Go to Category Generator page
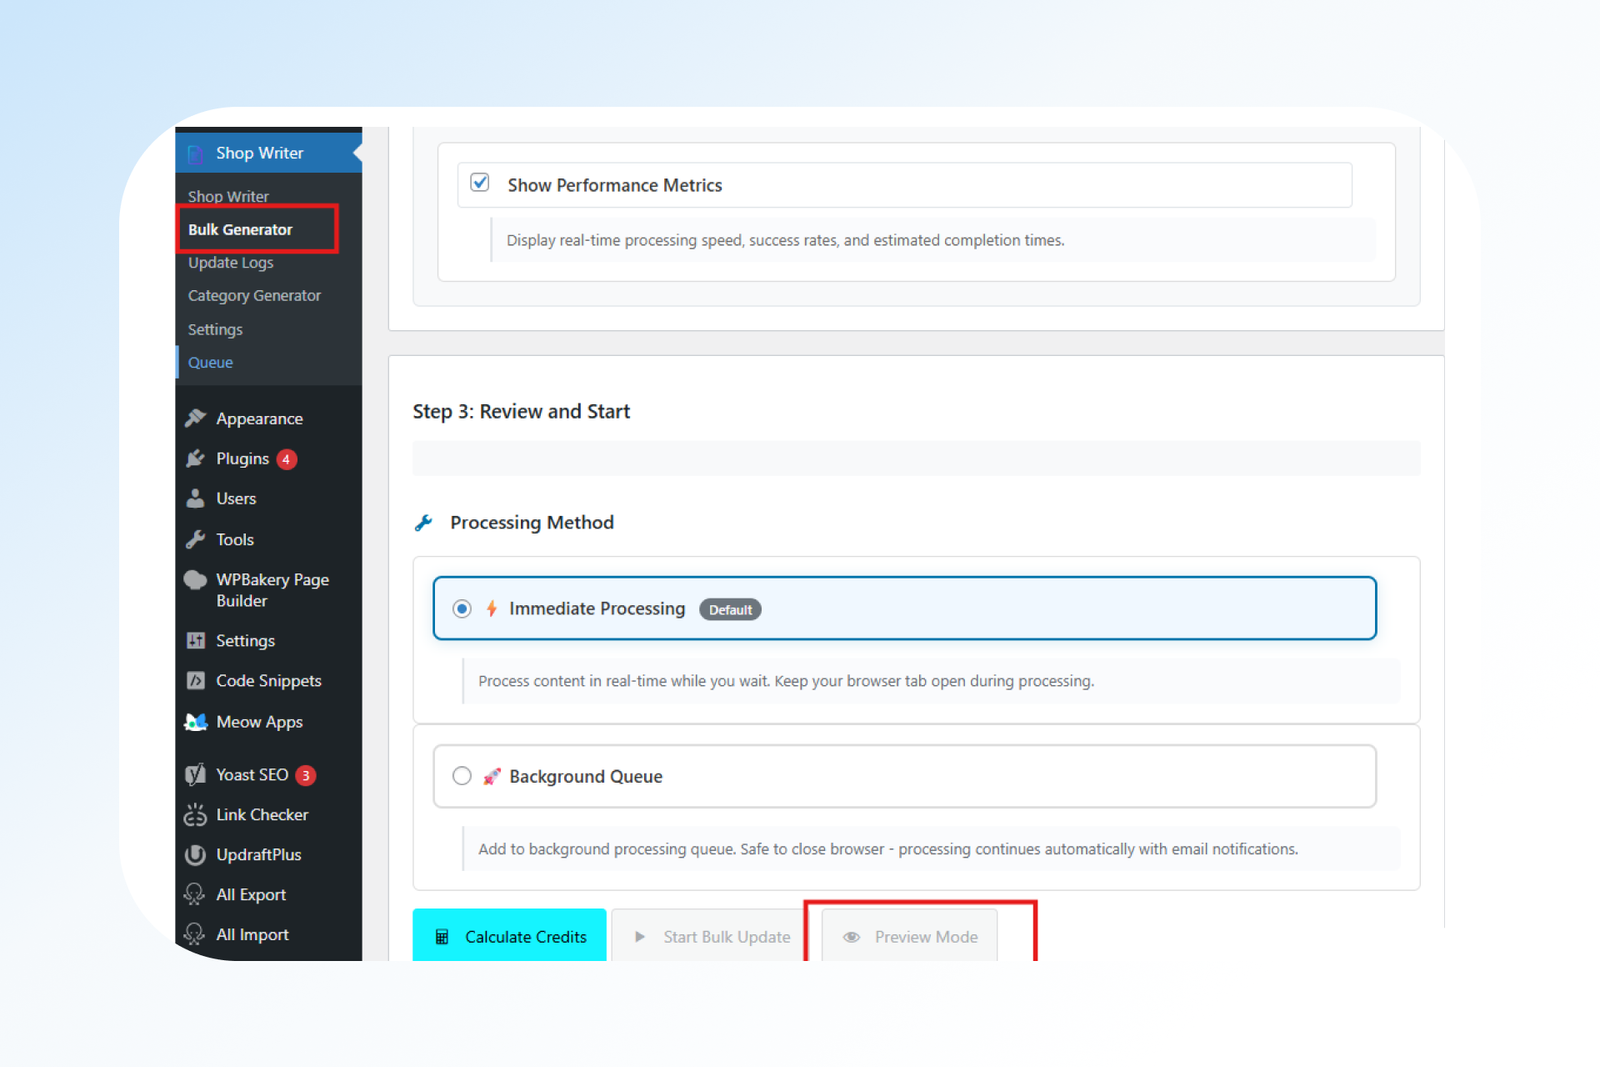Image resolution: width=1600 pixels, height=1067 pixels. pyautogui.click(x=254, y=296)
